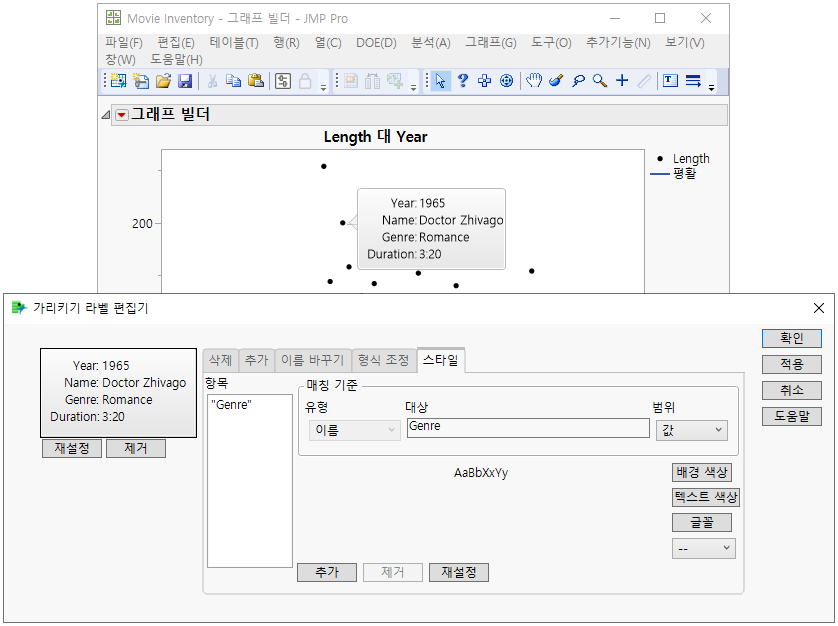Open the font style dropdown showing --
The image size is (838, 626).
pyautogui.click(x=703, y=548)
